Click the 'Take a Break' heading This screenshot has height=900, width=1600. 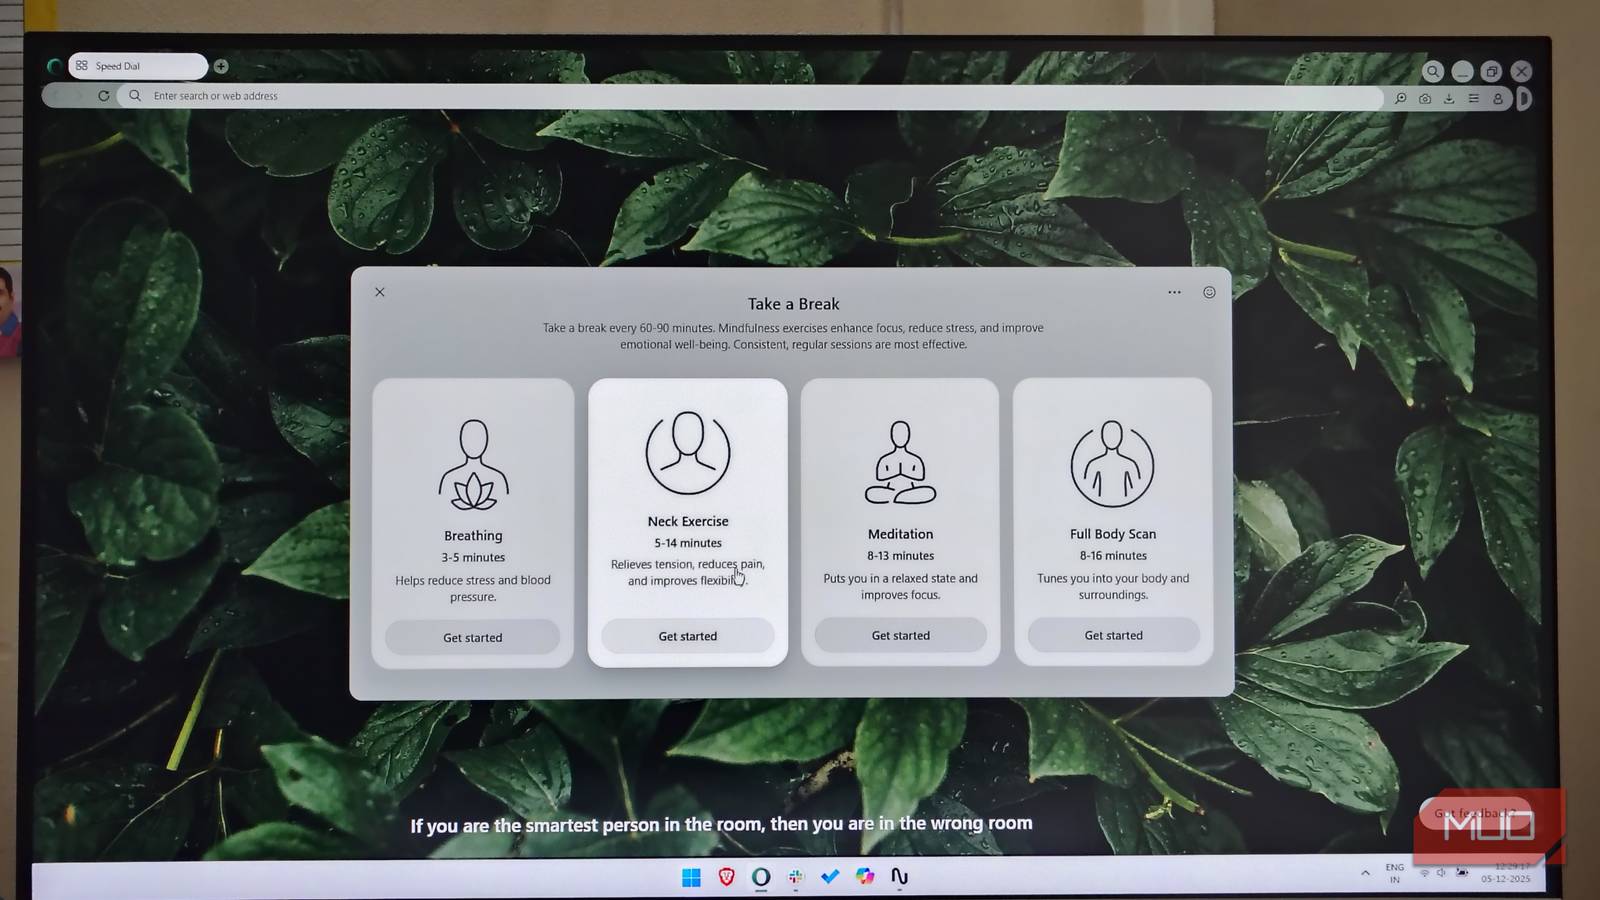pyautogui.click(x=793, y=304)
